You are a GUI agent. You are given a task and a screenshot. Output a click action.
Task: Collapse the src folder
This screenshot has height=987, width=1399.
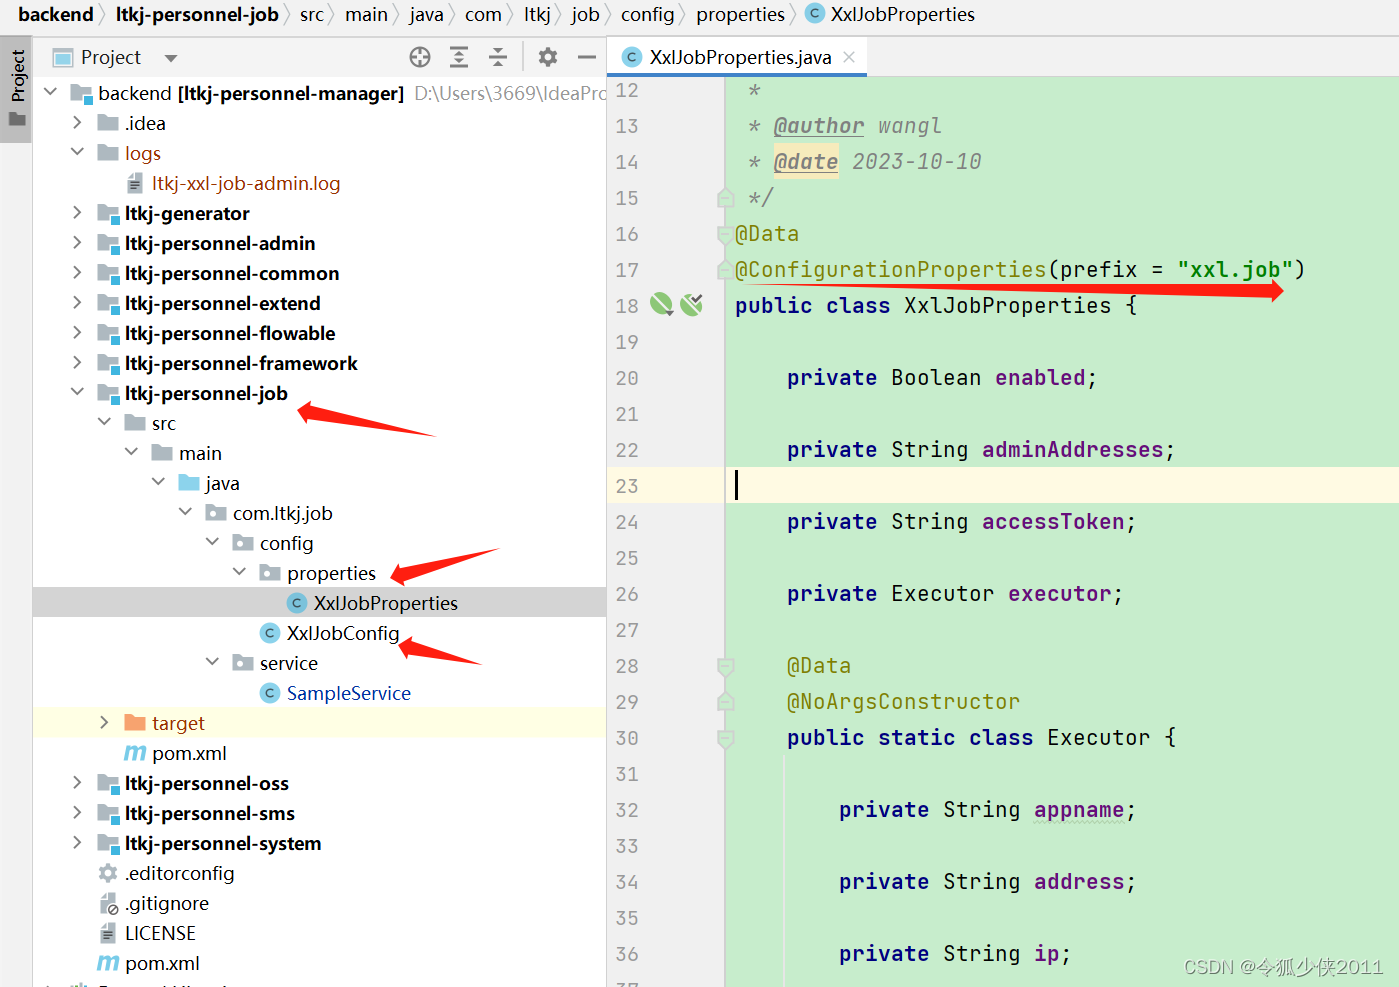(x=104, y=422)
